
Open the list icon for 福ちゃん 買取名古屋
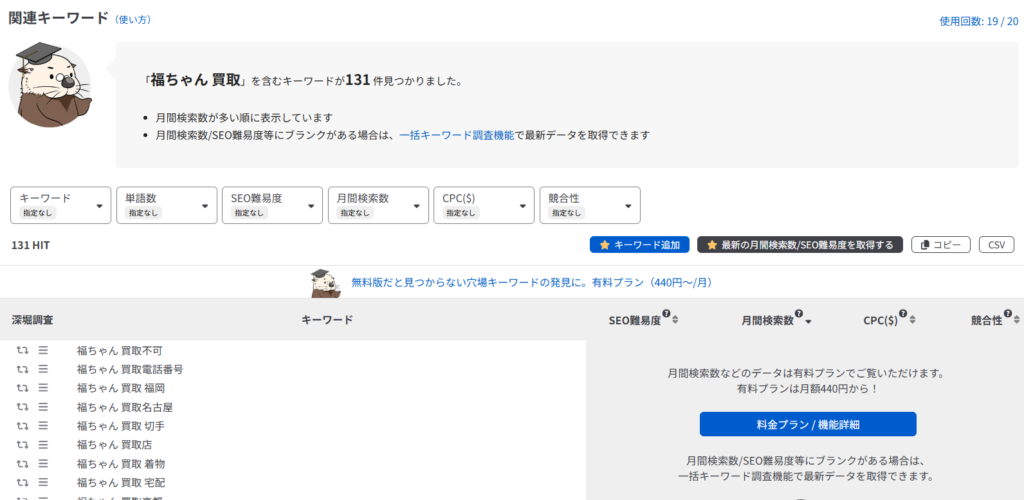point(43,407)
